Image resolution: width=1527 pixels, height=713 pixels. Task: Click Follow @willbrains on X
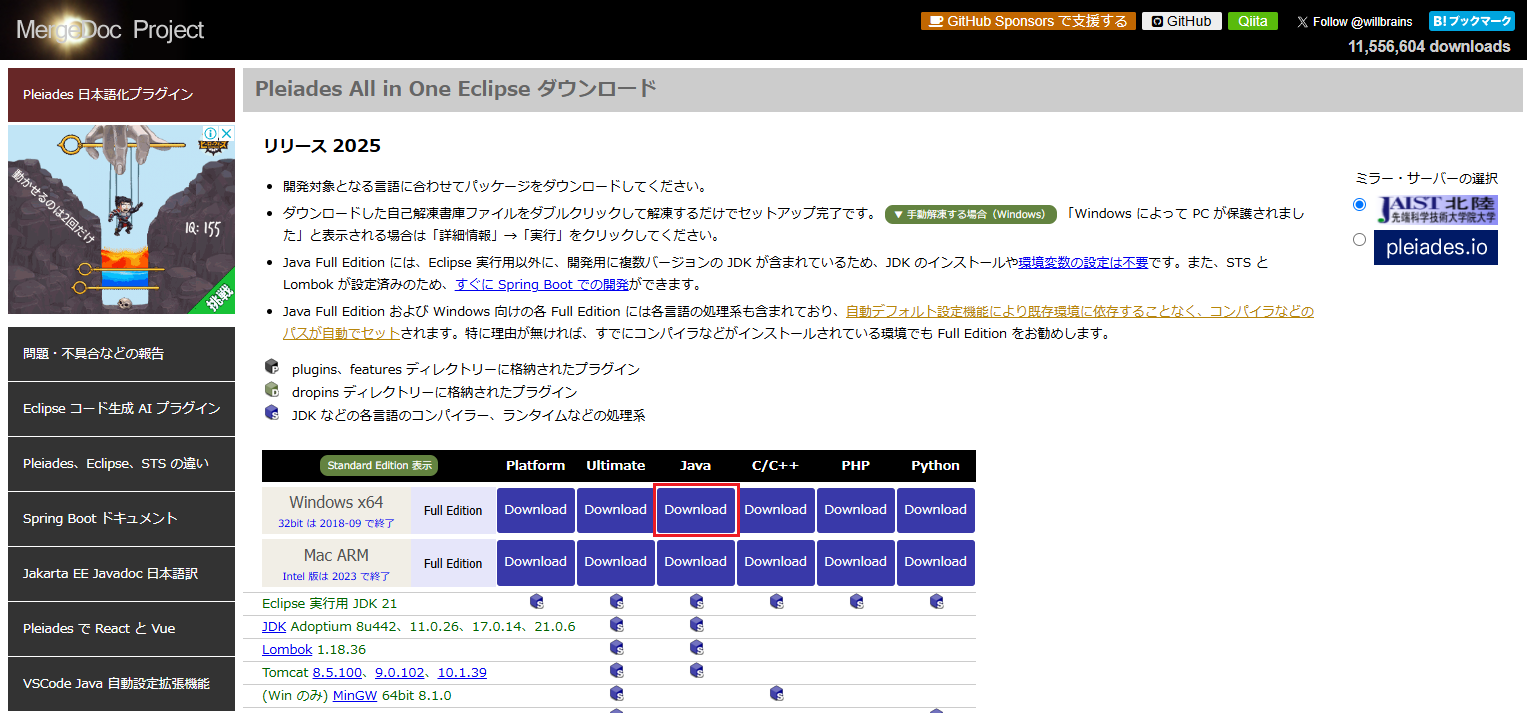[x=1355, y=21]
